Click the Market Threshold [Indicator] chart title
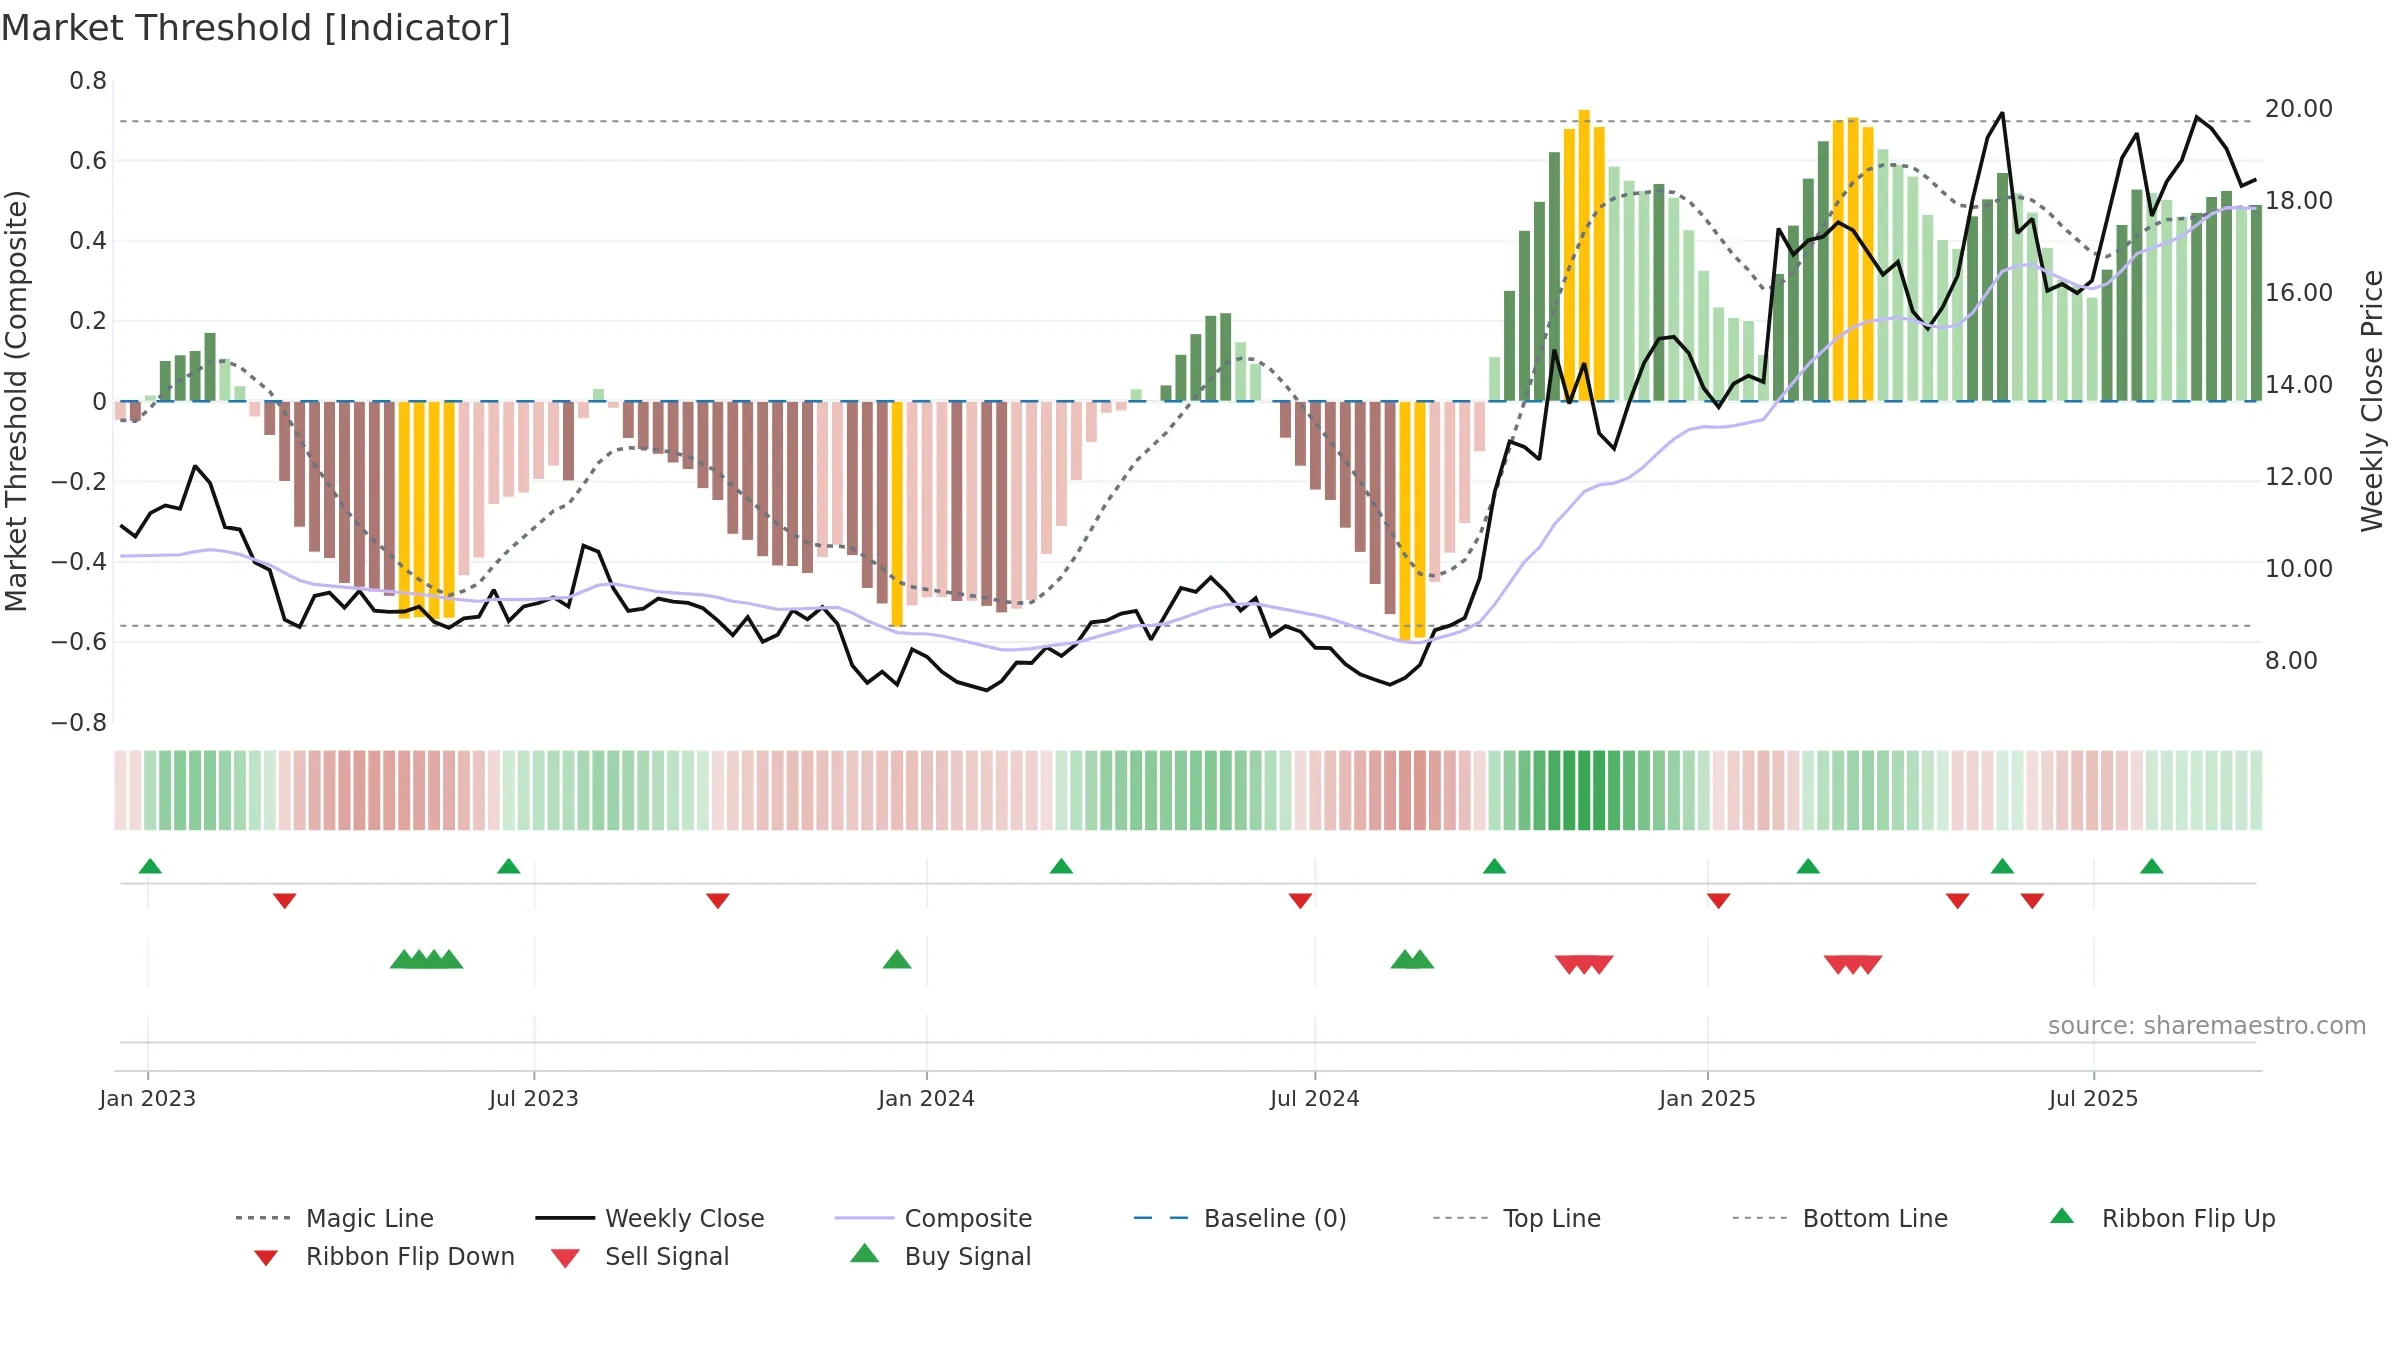This screenshot has width=2400, height=1350. pyautogui.click(x=256, y=28)
